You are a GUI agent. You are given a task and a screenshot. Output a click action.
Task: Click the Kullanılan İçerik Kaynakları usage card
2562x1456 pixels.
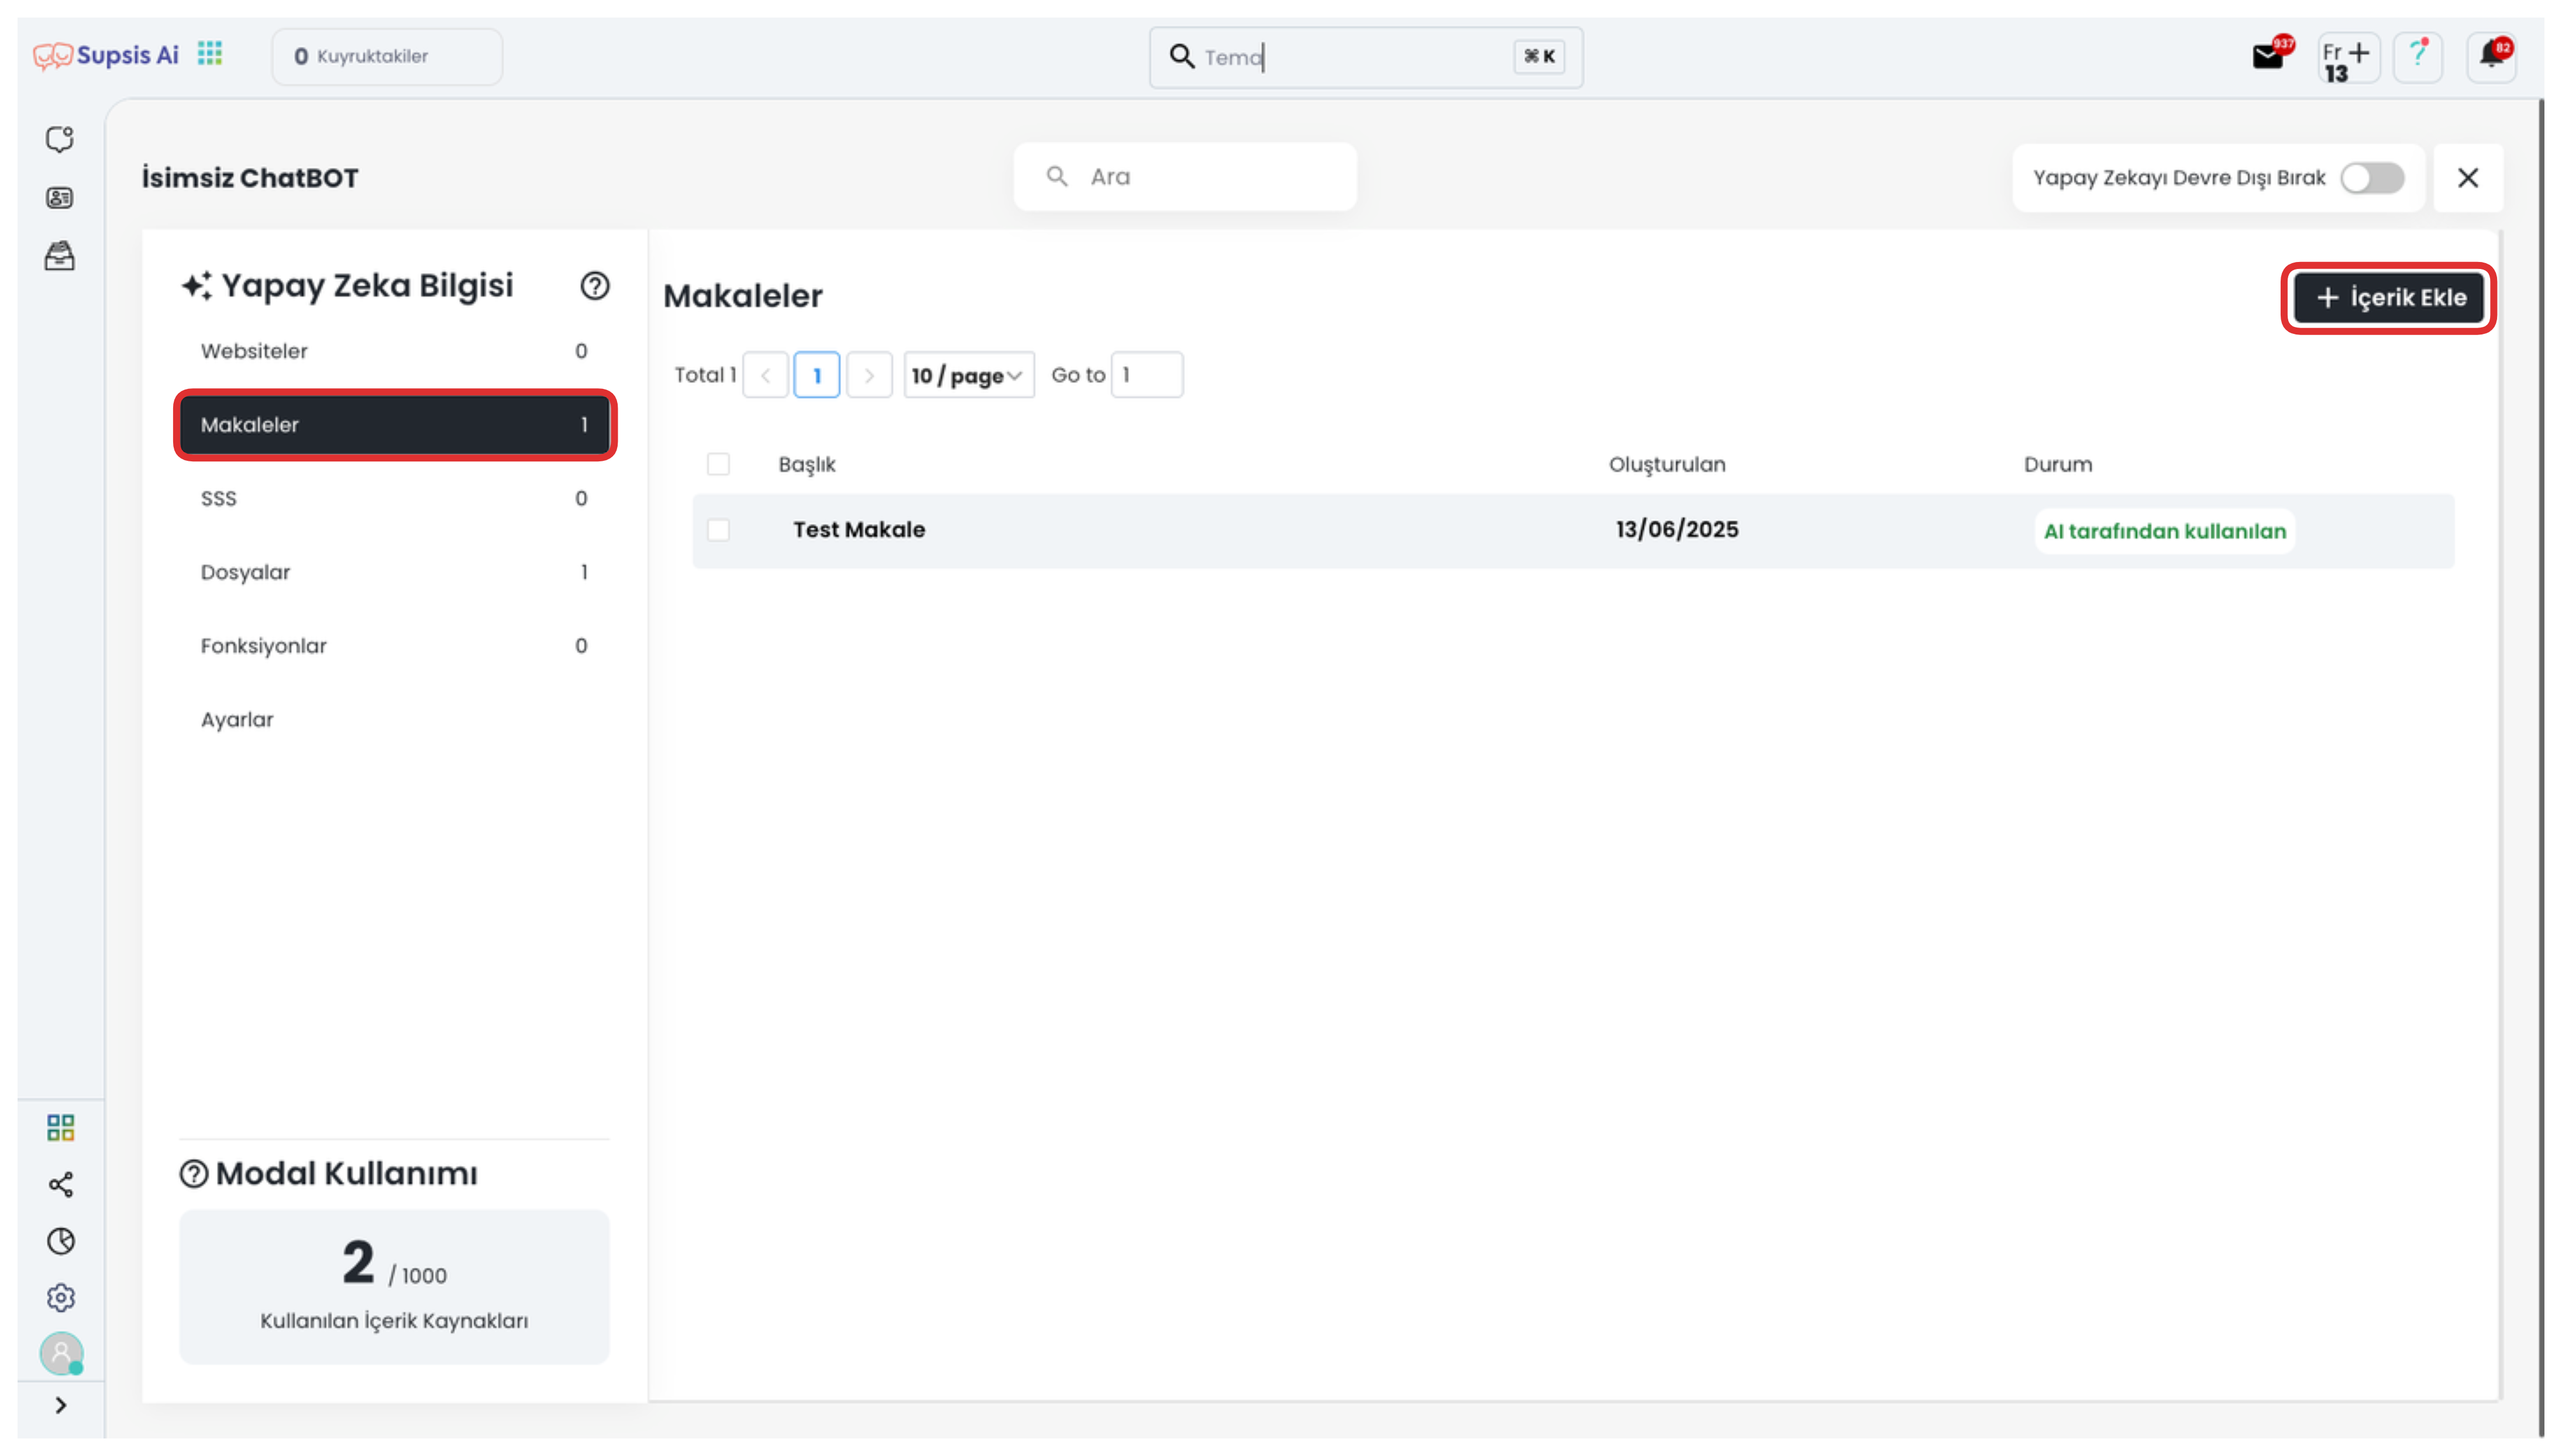(394, 1287)
